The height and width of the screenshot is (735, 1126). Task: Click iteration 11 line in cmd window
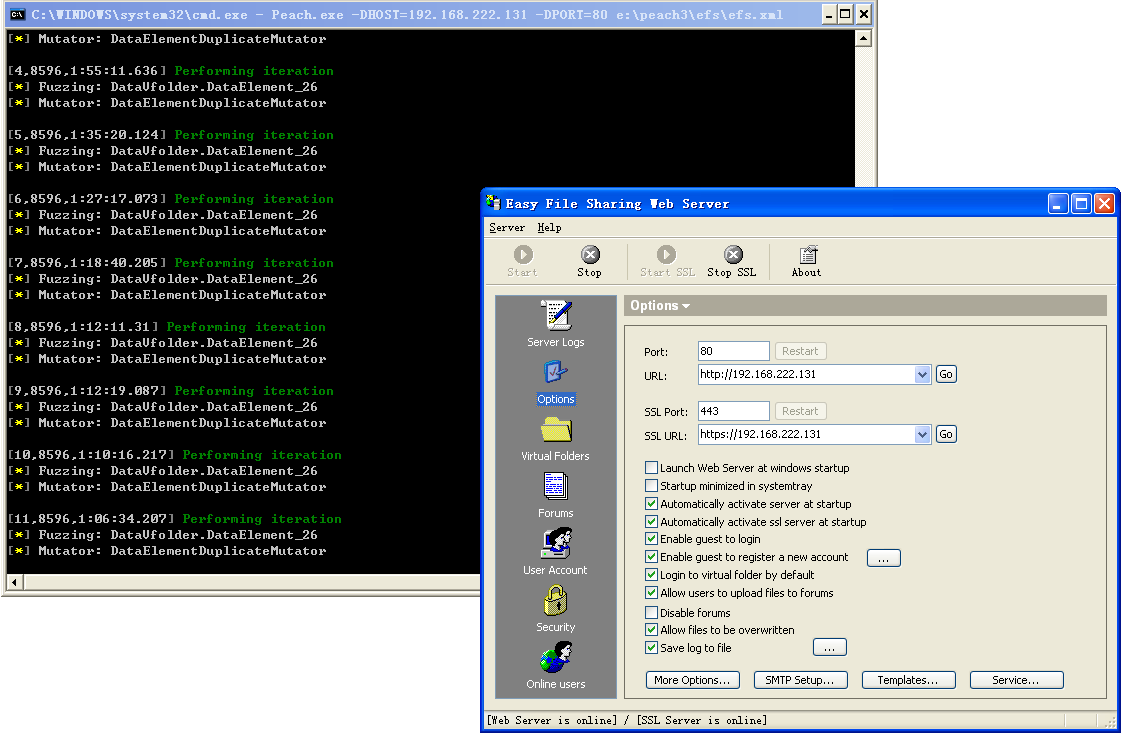[175, 519]
